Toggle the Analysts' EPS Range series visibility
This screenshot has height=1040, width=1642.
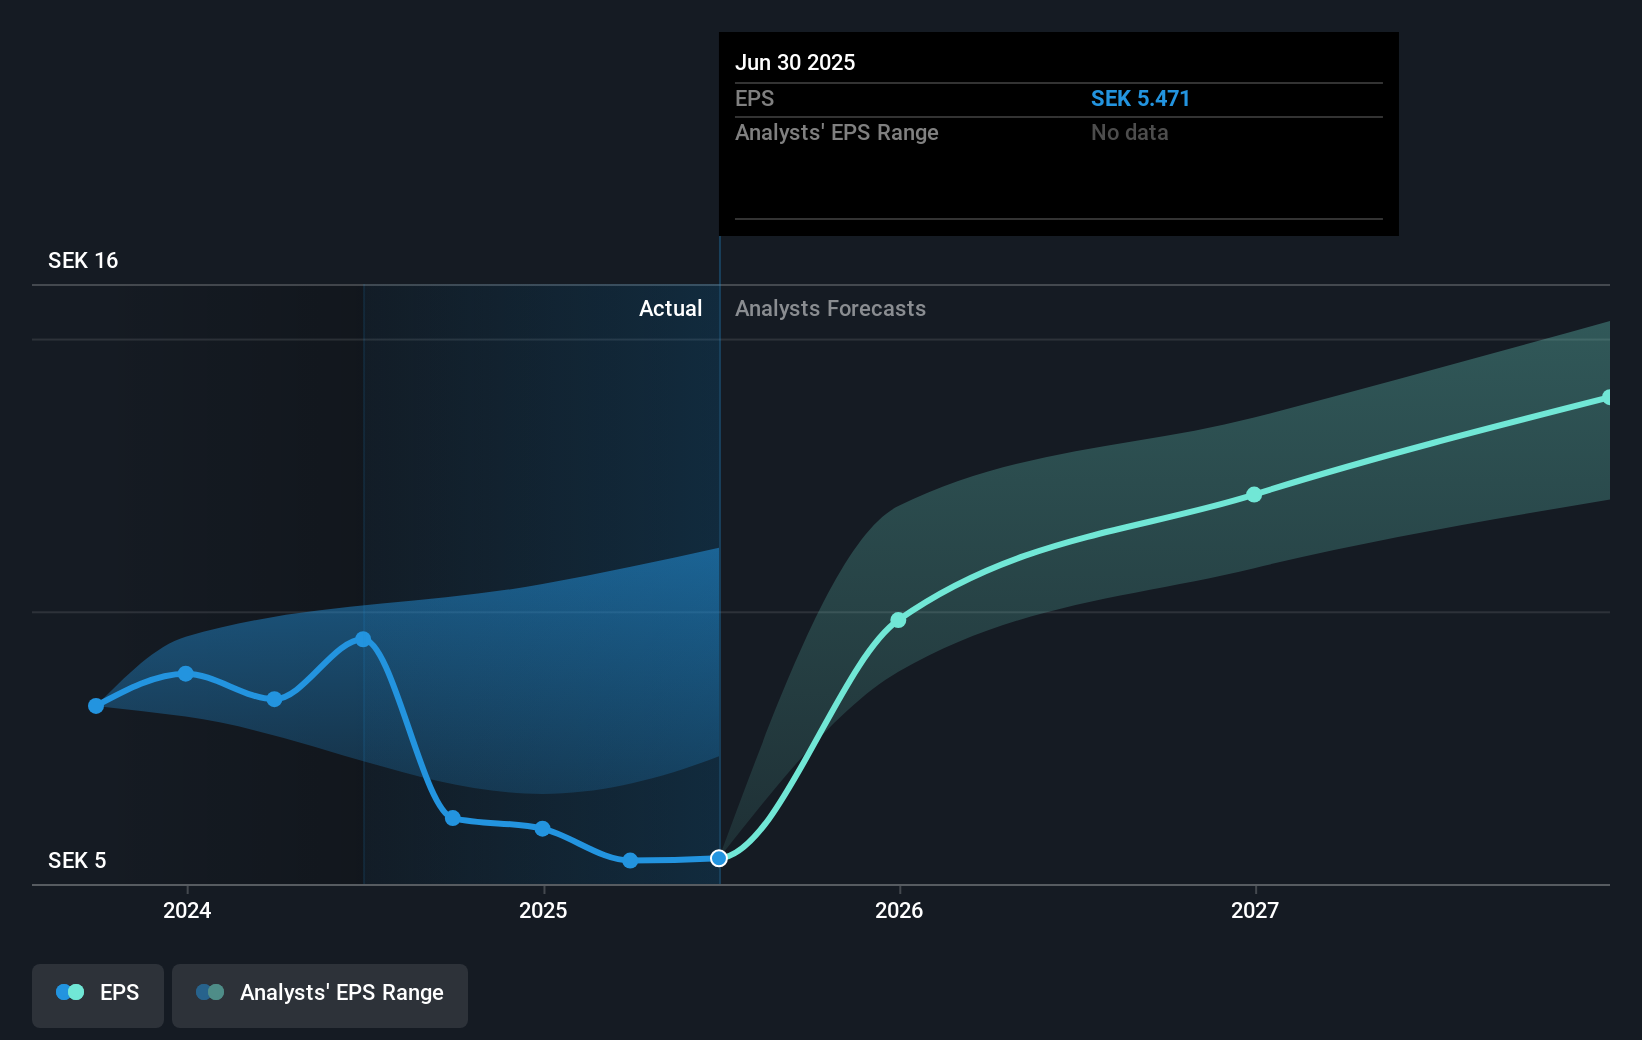319,994
